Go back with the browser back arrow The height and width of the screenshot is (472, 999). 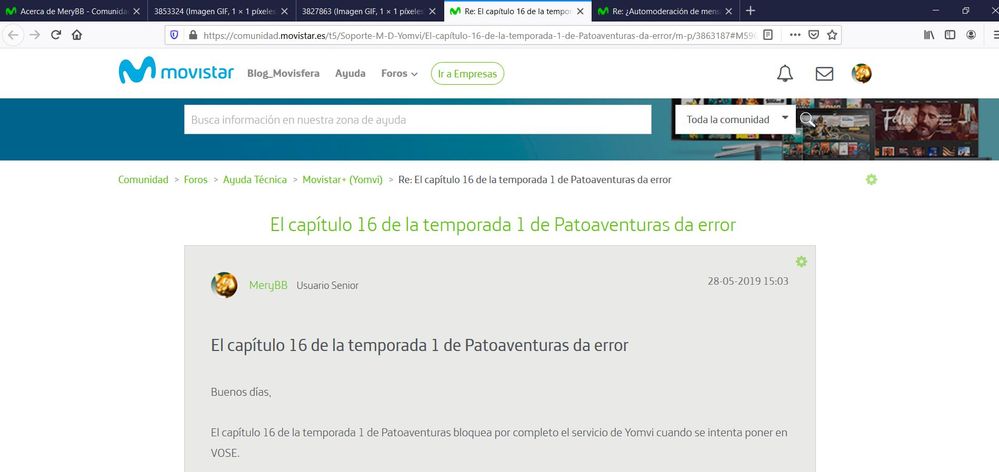pyautogui.click(x=13, y=35)
